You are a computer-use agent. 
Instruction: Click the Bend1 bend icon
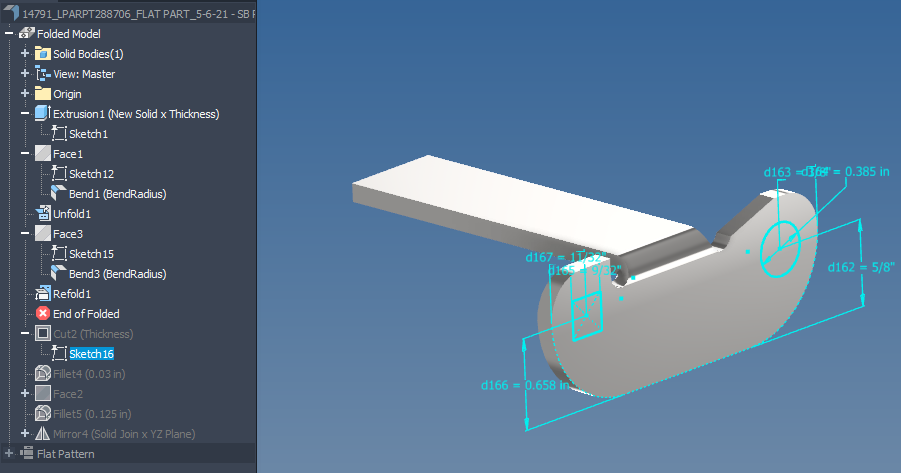pos(59,193)
